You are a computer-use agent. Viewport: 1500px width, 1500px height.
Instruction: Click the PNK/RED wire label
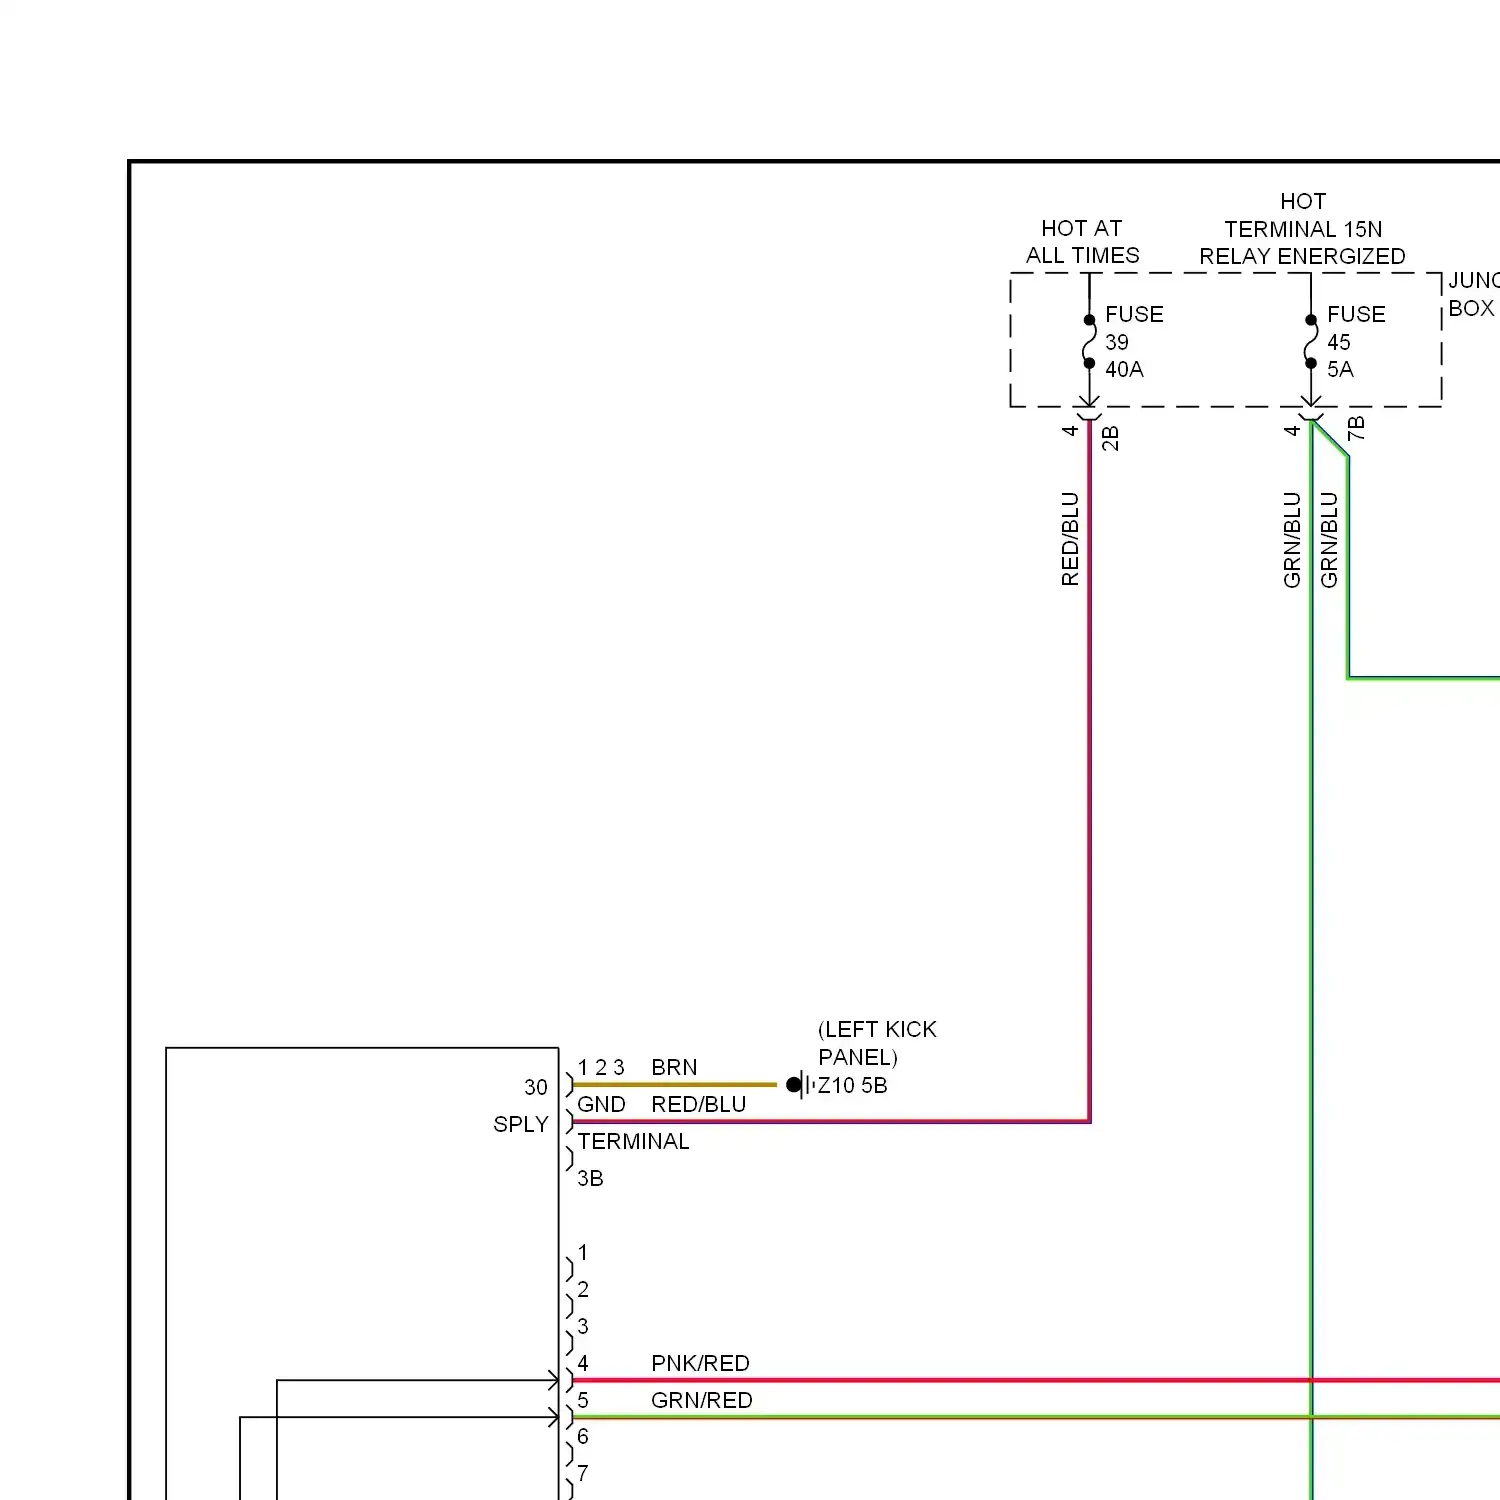coord(700,1363)
